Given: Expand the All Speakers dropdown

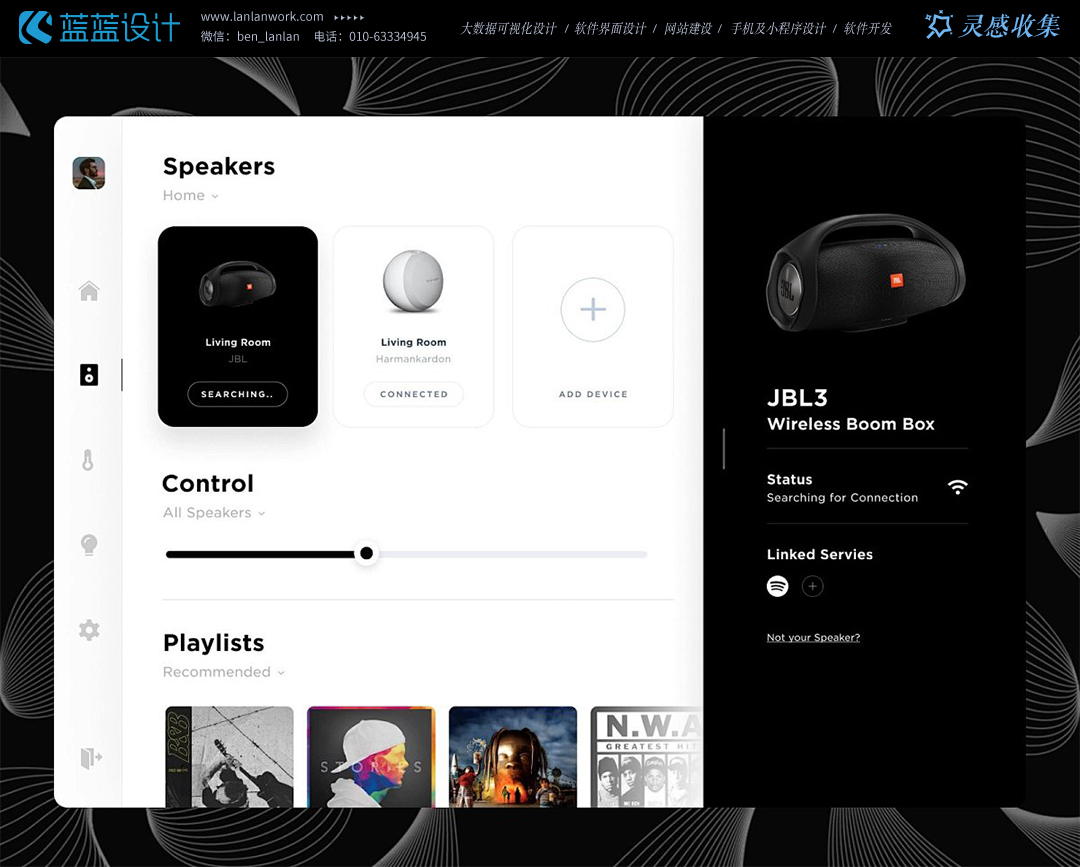Looking at the screenshot, I should coord(214,513).
